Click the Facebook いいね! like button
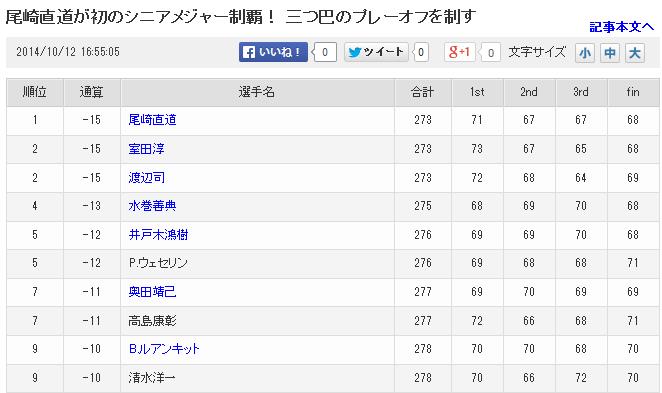The width and height of the screenshot is (662, 393). [x=273, y=52]
